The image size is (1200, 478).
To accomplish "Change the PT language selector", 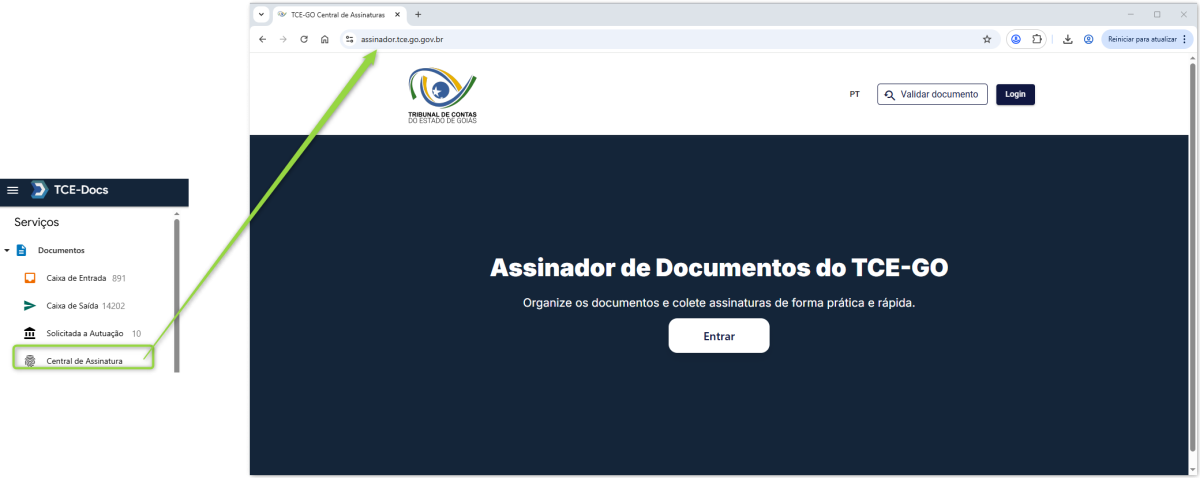I will click(854, 94).
